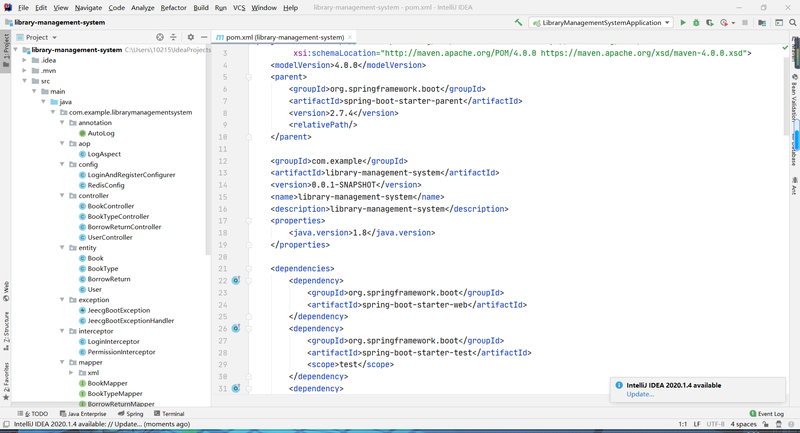Click UTF-8 encoding in status bar
The image size is (800, 433).
click(x=715, y=424)
